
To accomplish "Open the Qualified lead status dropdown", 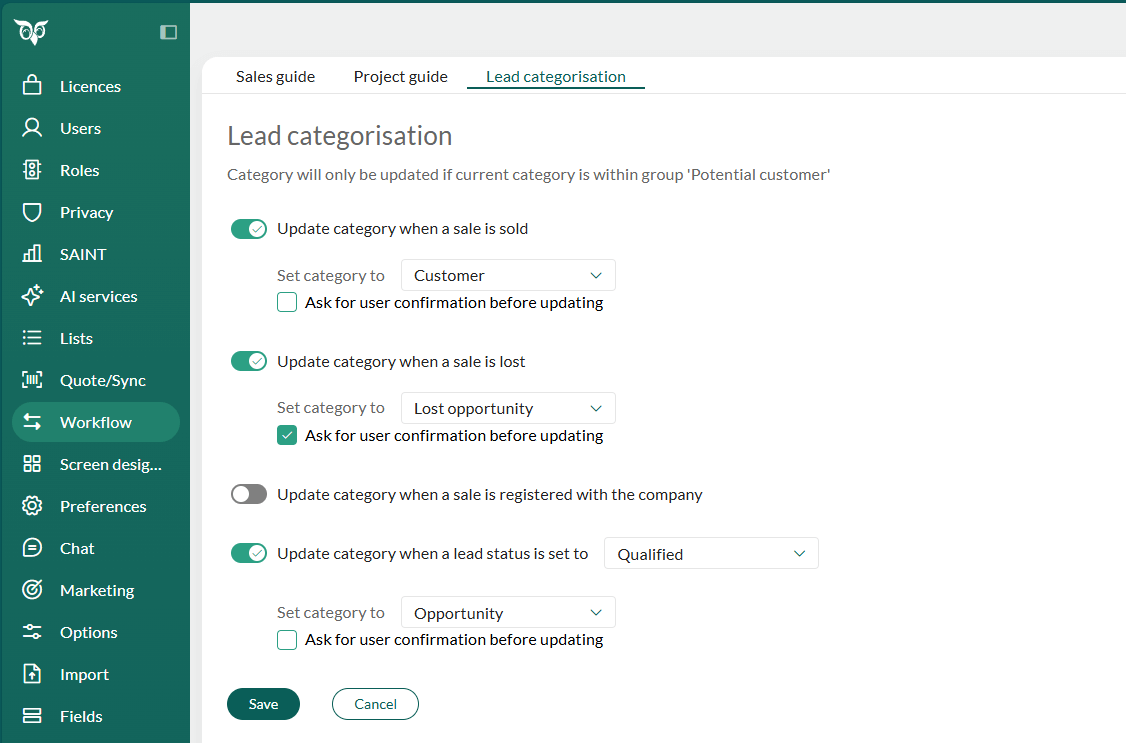I will (x=711, y=553).
